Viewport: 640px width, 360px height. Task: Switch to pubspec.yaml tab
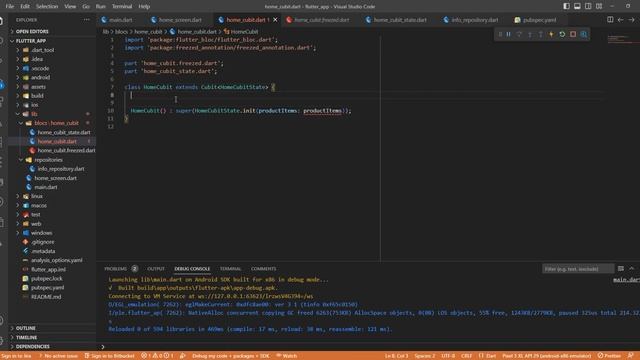539,20
